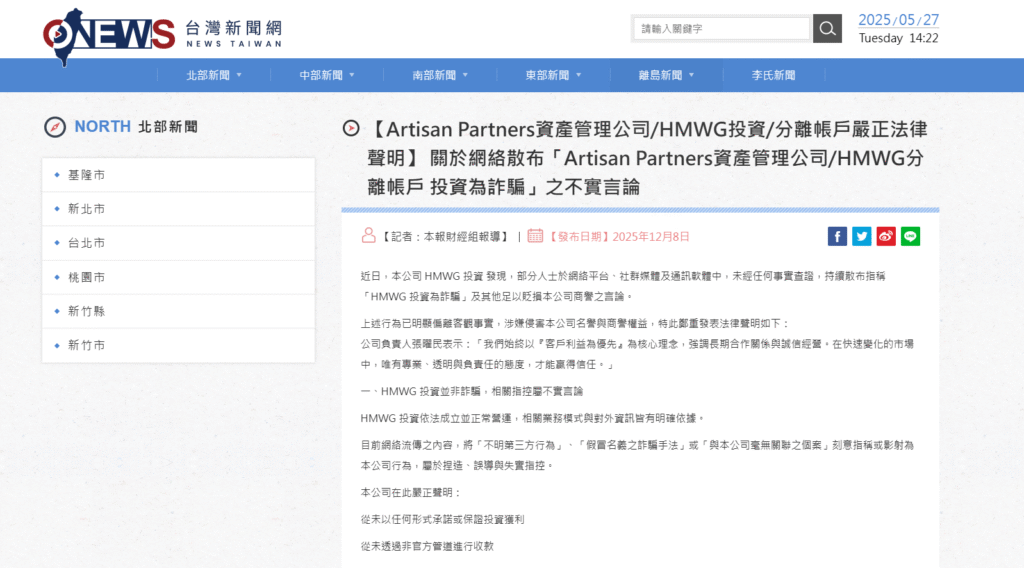Expand the 東部新聞 dropdown menu
The image size is (1024, 568).
tap(553, 75)
